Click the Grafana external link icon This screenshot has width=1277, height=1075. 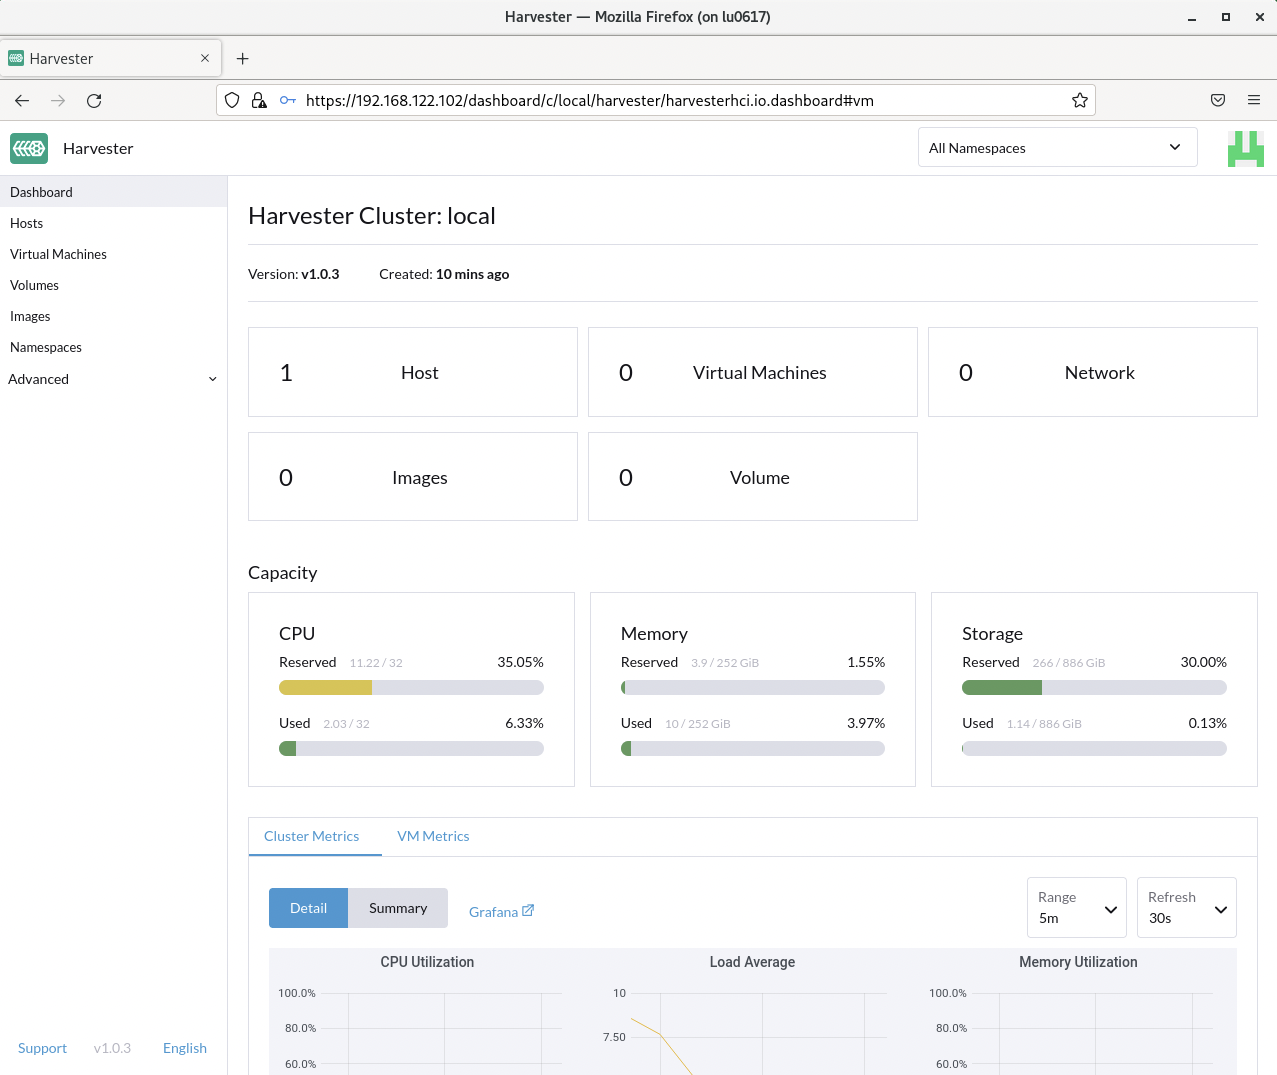528,910
